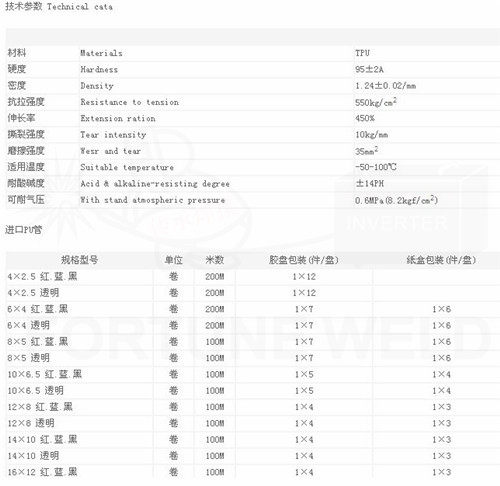Click 'With stand atmospheric pressure' text
Viewport: 500px width, 486px height.
[153, 200]
